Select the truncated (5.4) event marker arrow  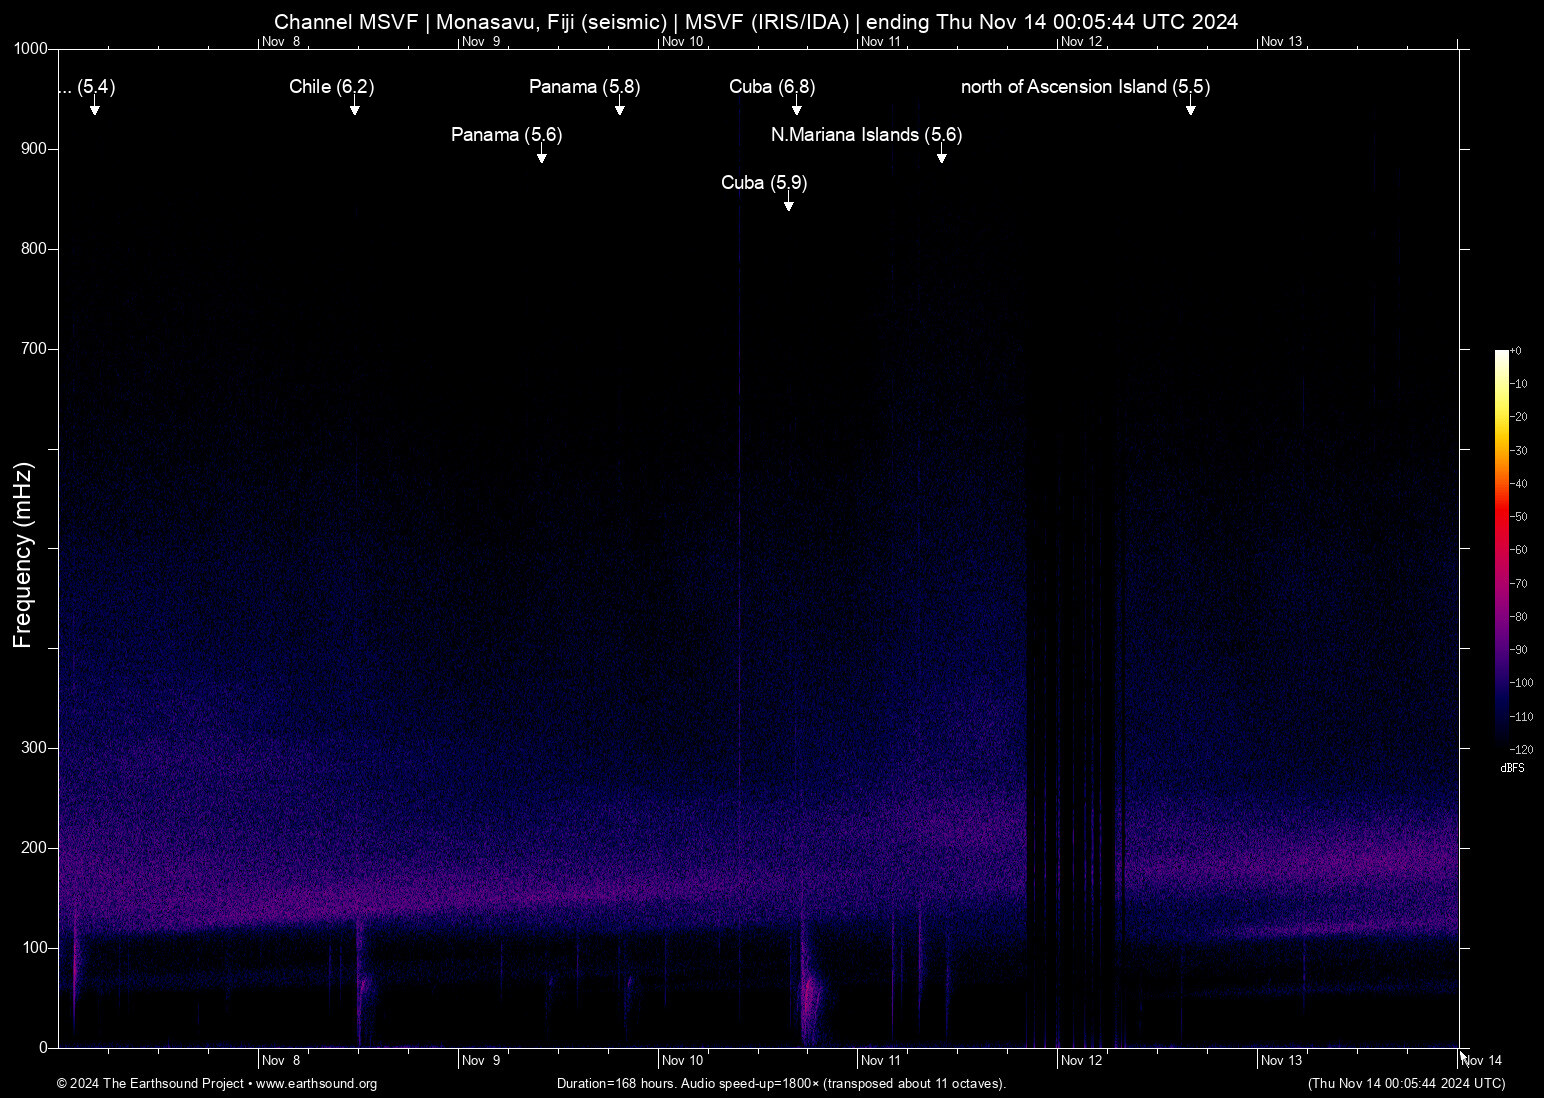95,108
